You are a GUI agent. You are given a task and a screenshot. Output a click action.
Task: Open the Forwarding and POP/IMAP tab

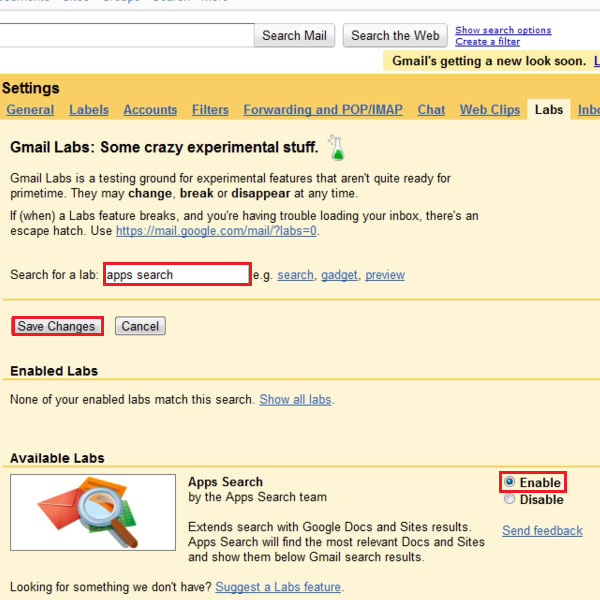[x=323, y=110]
